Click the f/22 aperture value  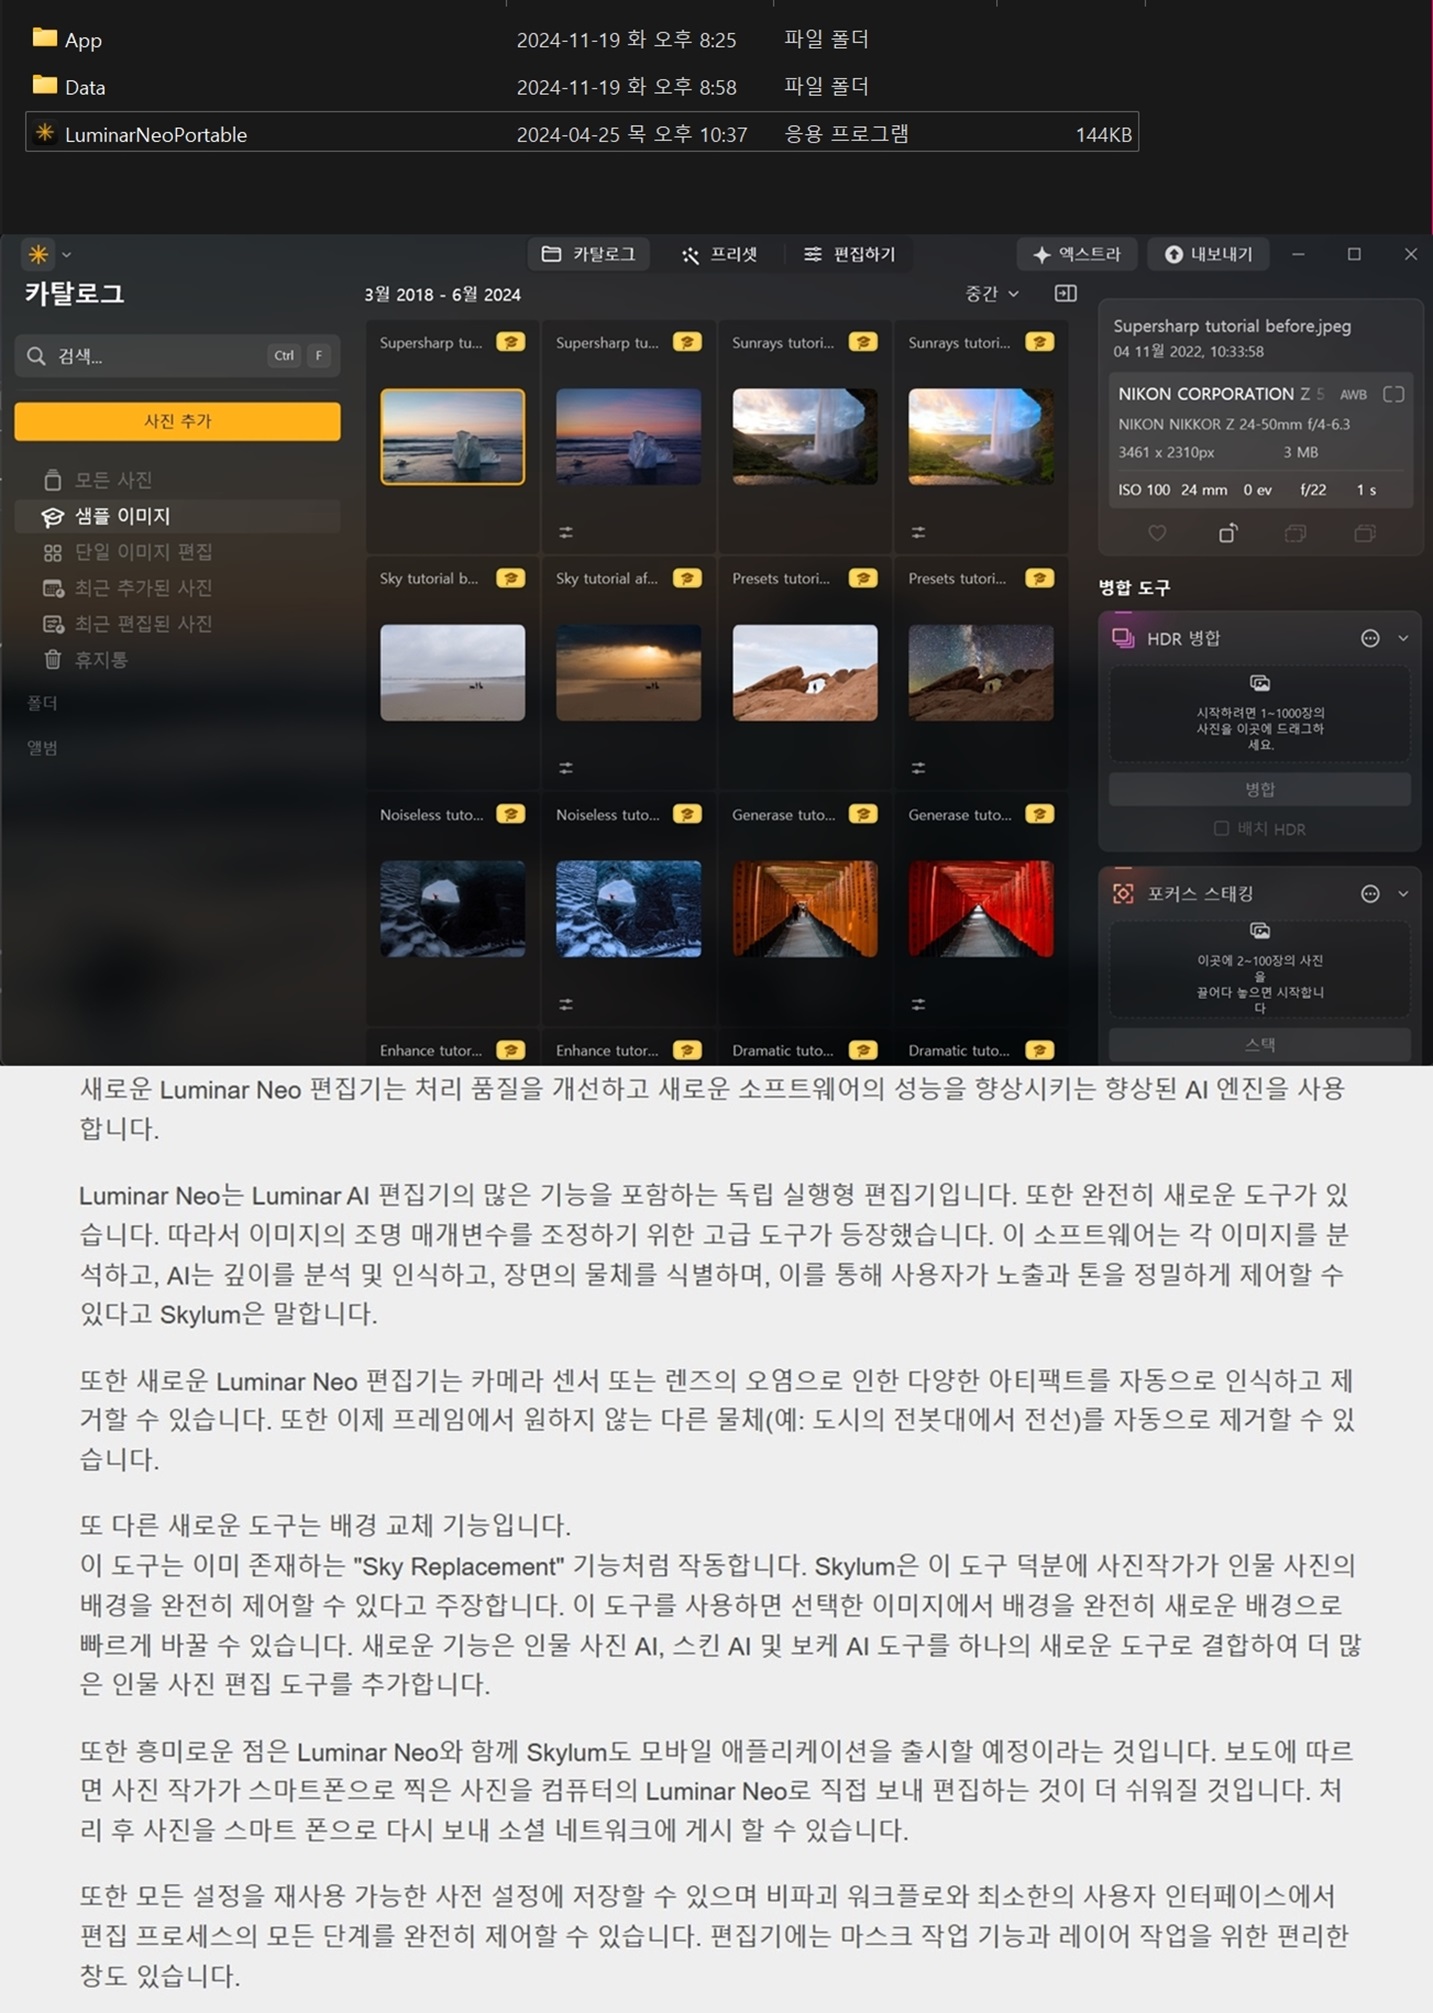click(1313, 490)
